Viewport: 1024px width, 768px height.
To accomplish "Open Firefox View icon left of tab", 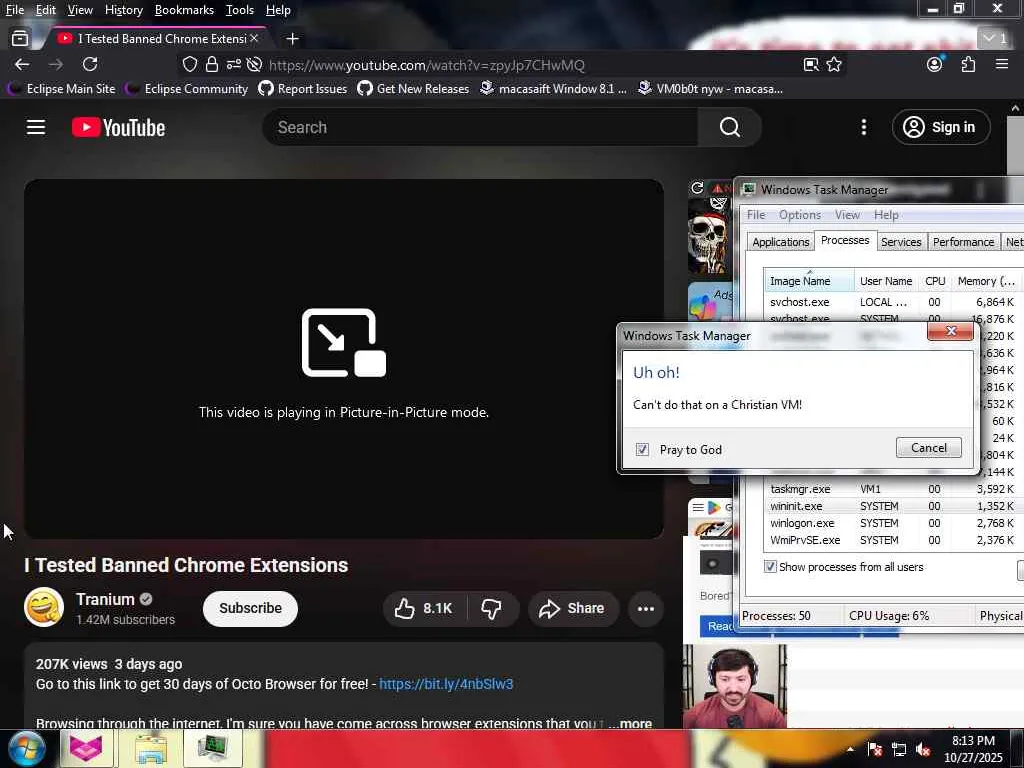I will [20, 39].
